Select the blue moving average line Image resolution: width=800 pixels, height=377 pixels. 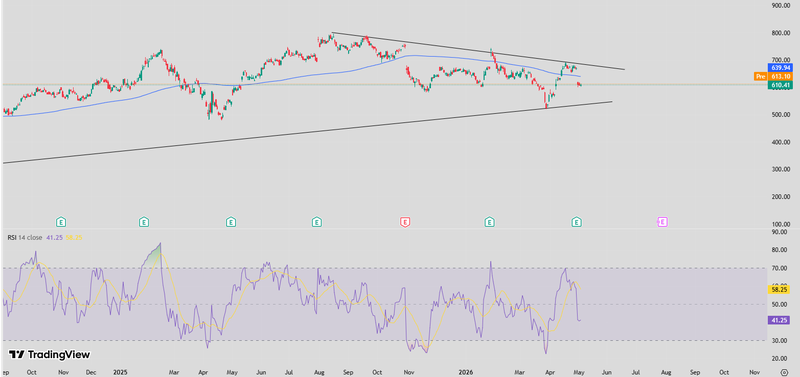pos(291,79)
